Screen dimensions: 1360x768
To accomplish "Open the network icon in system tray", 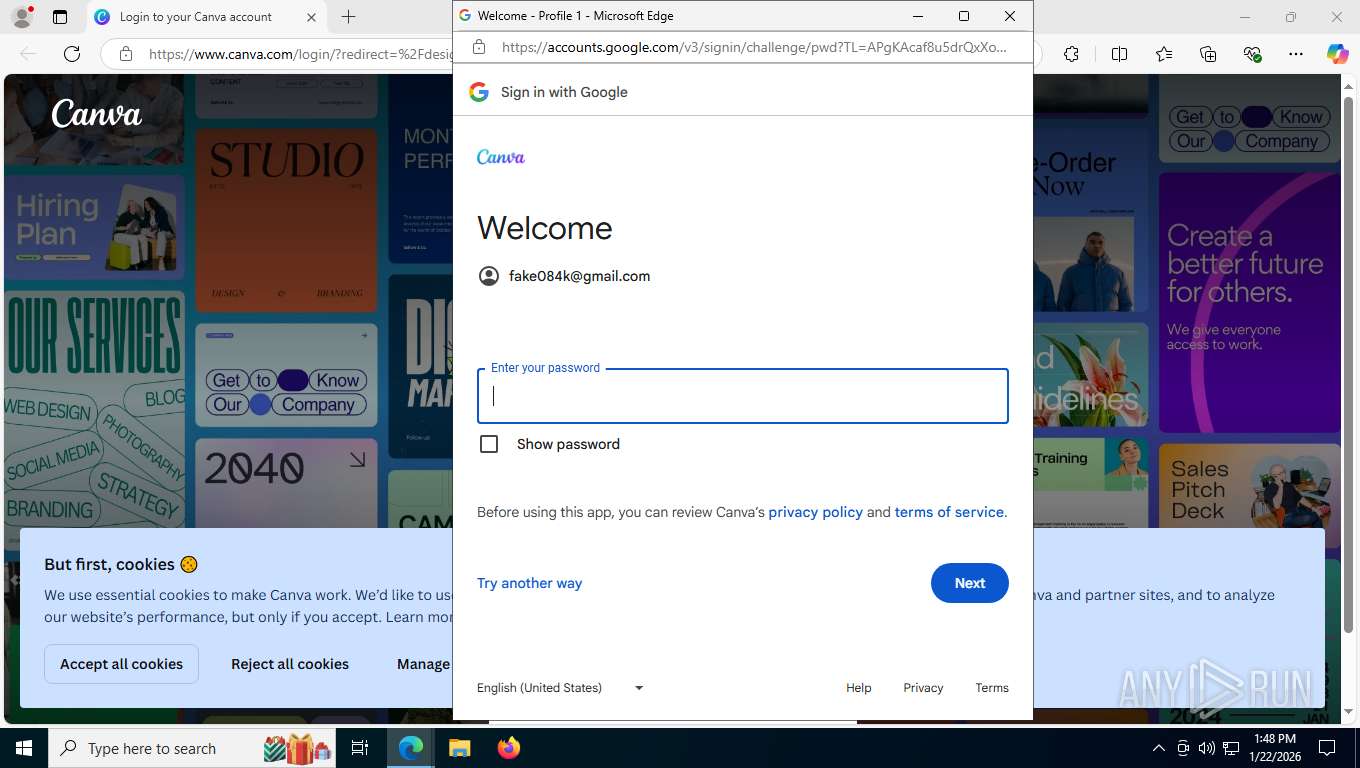I will point(1231,748).
